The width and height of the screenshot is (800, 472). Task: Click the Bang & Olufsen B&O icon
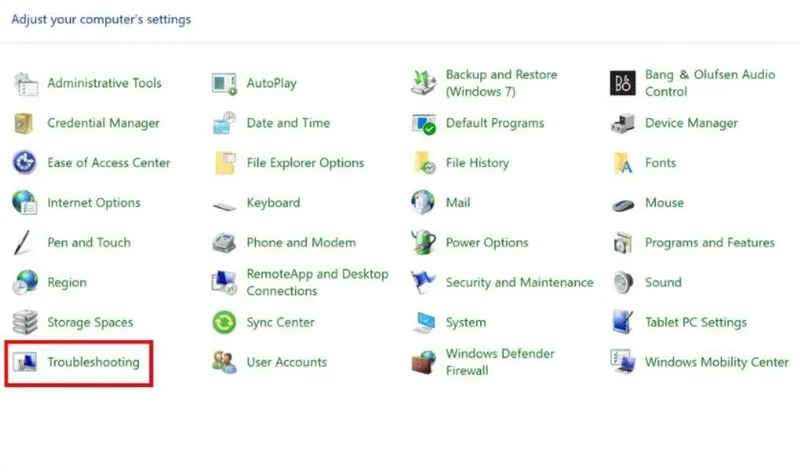(622, 83)
